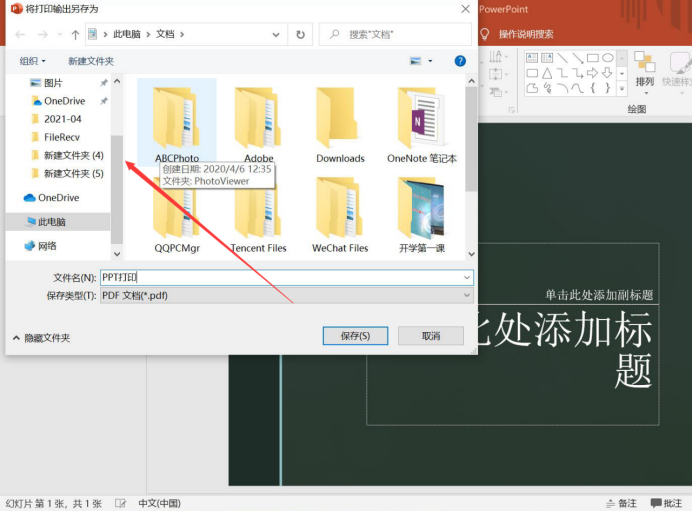The width and height of the screenshot is (693, 511).
Task: Go forward in the save dialog
Action: point(42,34)
